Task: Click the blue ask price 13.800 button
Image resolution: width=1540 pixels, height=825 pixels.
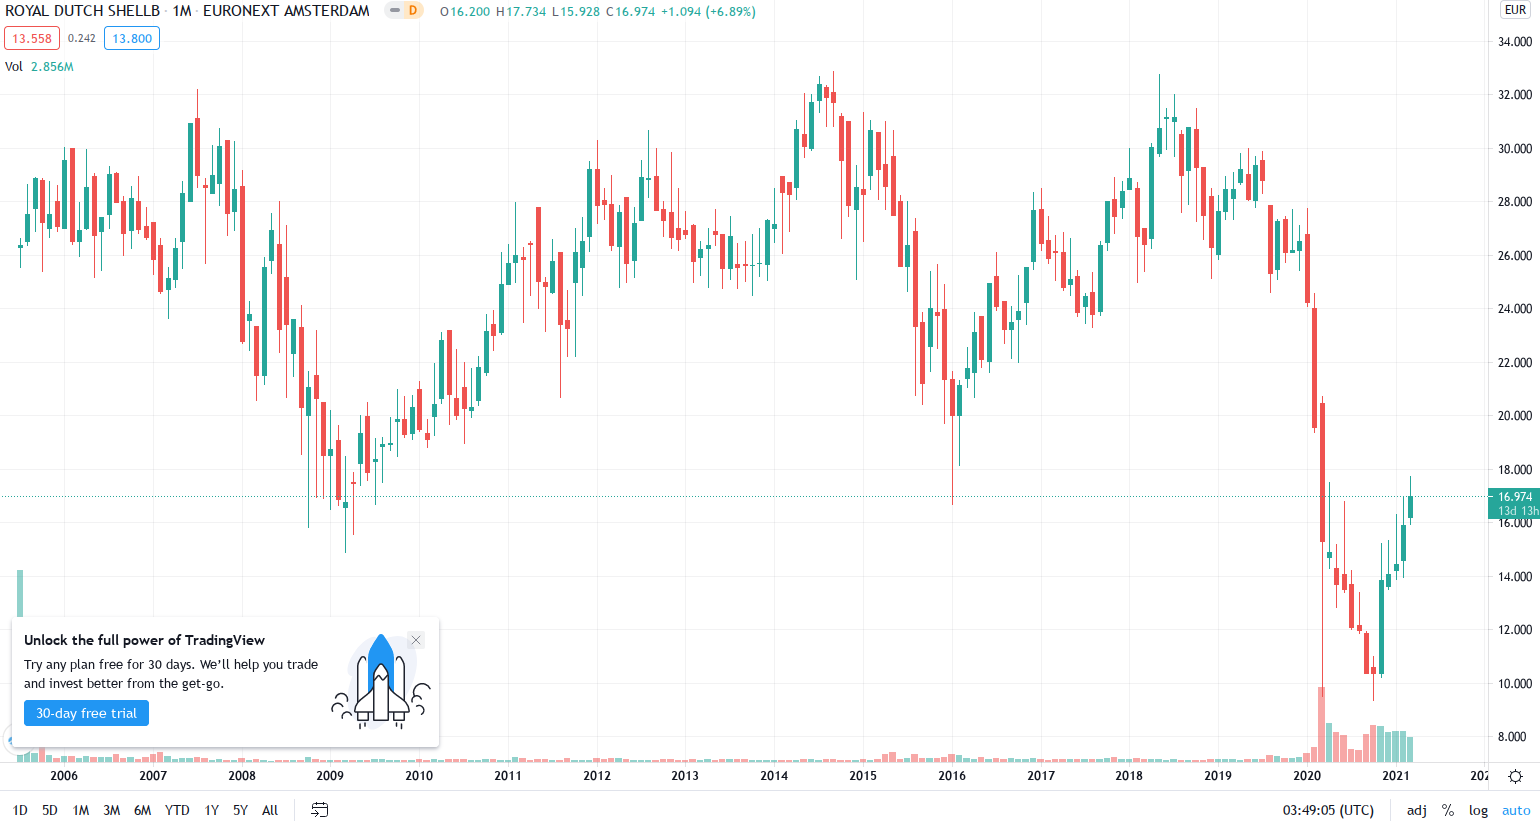Action: (131, 37)
